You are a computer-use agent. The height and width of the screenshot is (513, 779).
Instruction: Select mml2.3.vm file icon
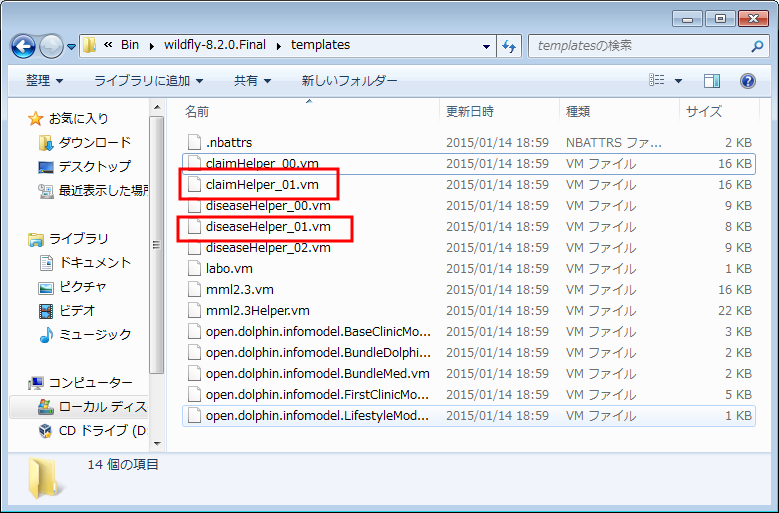pyautogui.click(x=194, y=290)
